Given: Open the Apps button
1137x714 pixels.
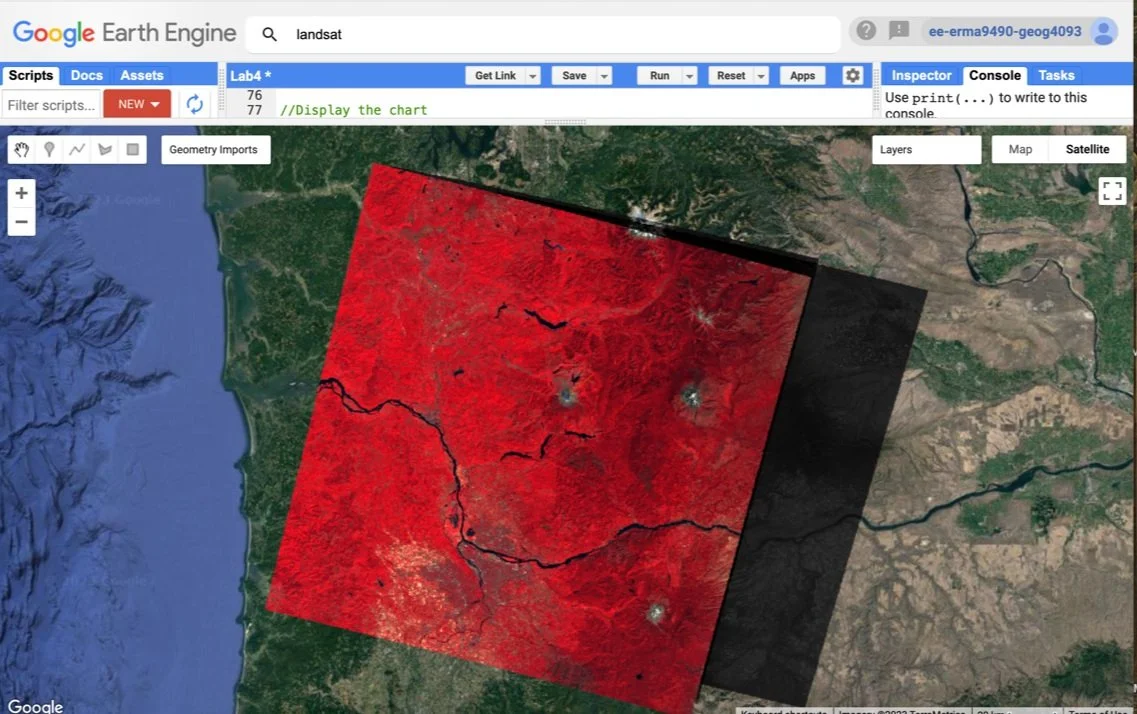Looking at the screenshot, I should tap(802, 75).
